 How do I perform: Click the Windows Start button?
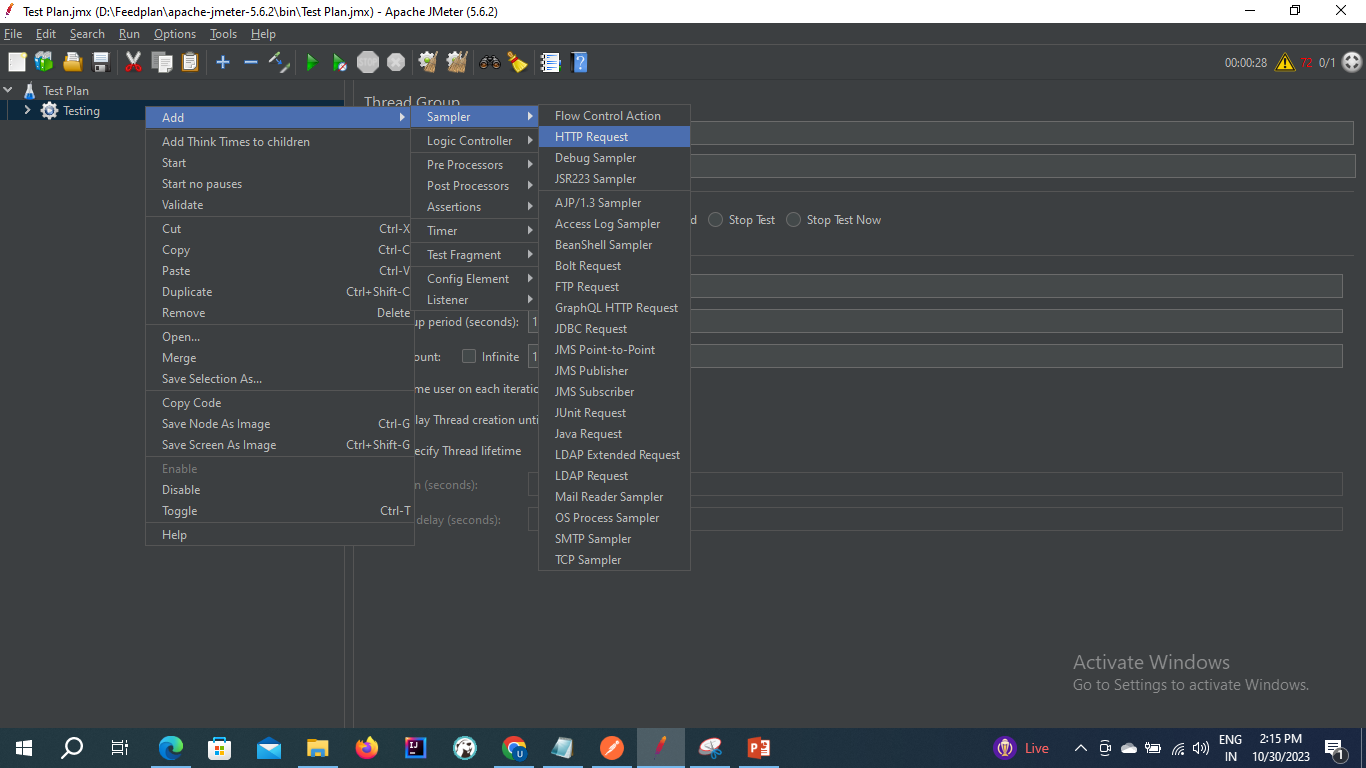coord(24,747)
